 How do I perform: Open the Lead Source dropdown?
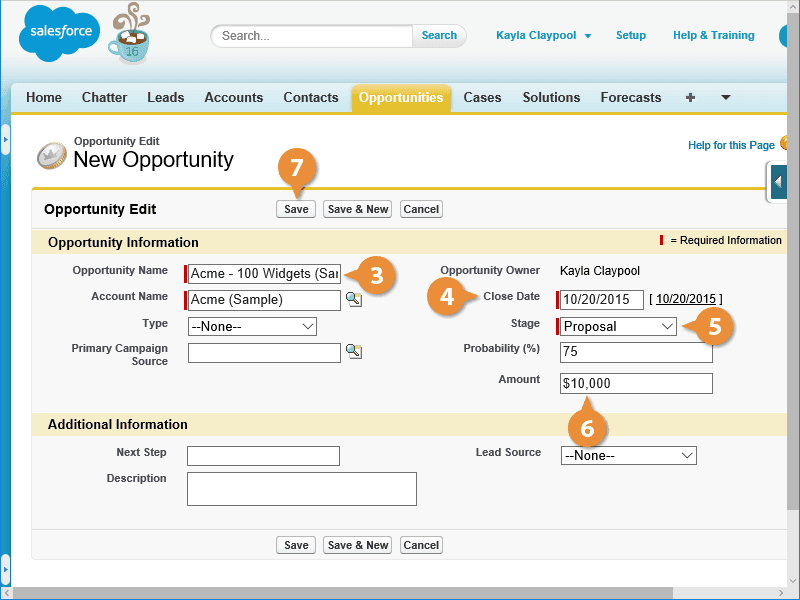point(629,456)
